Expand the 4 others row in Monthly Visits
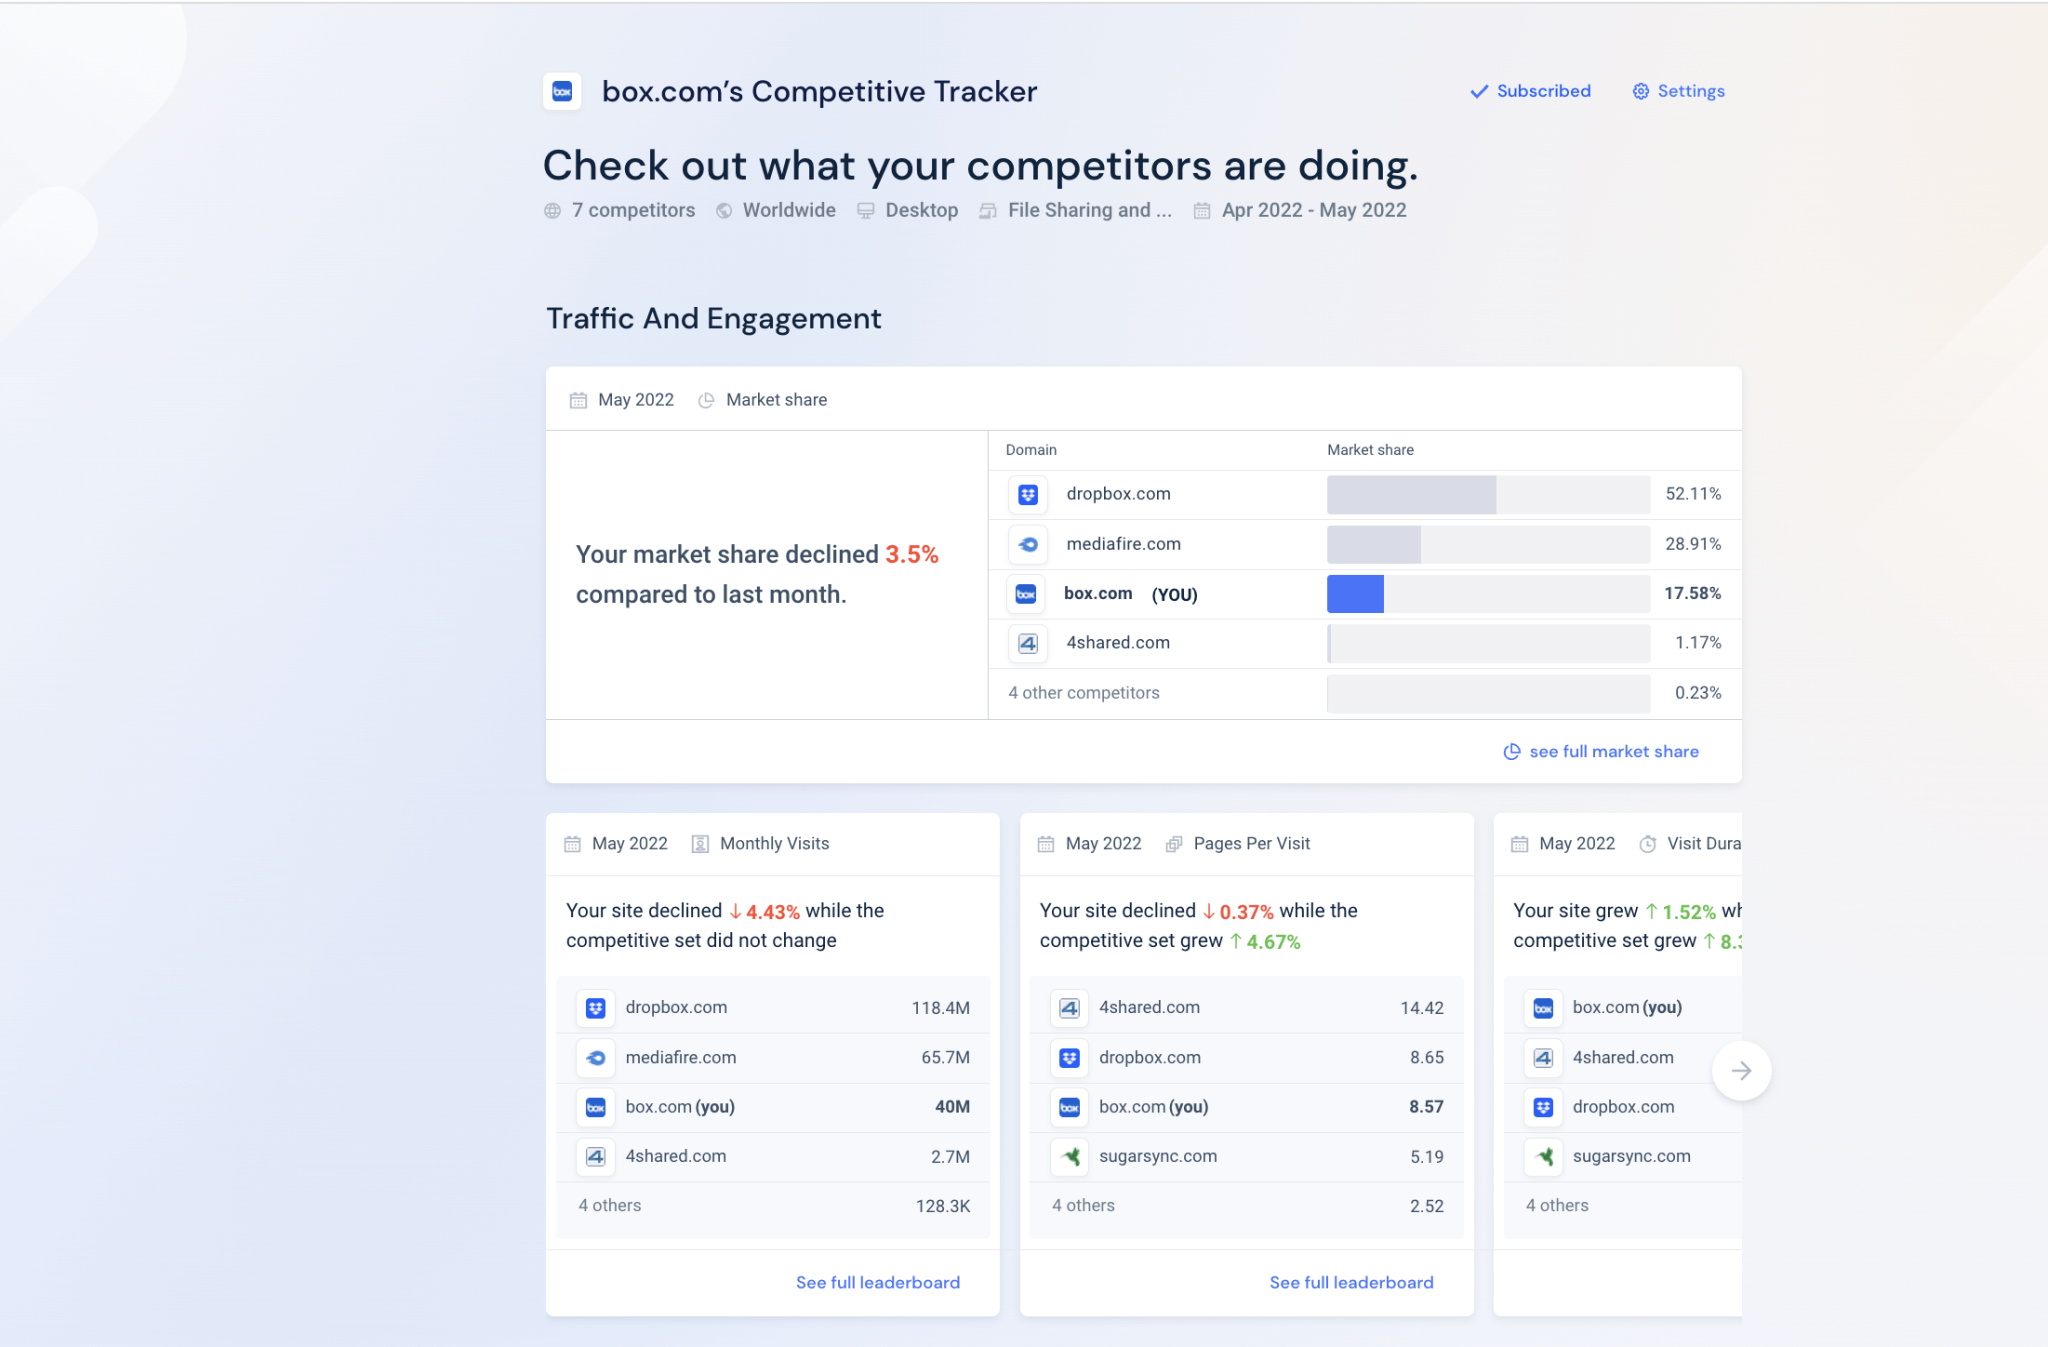Screen dimensions: 2048x1347 click(609, 1205)
